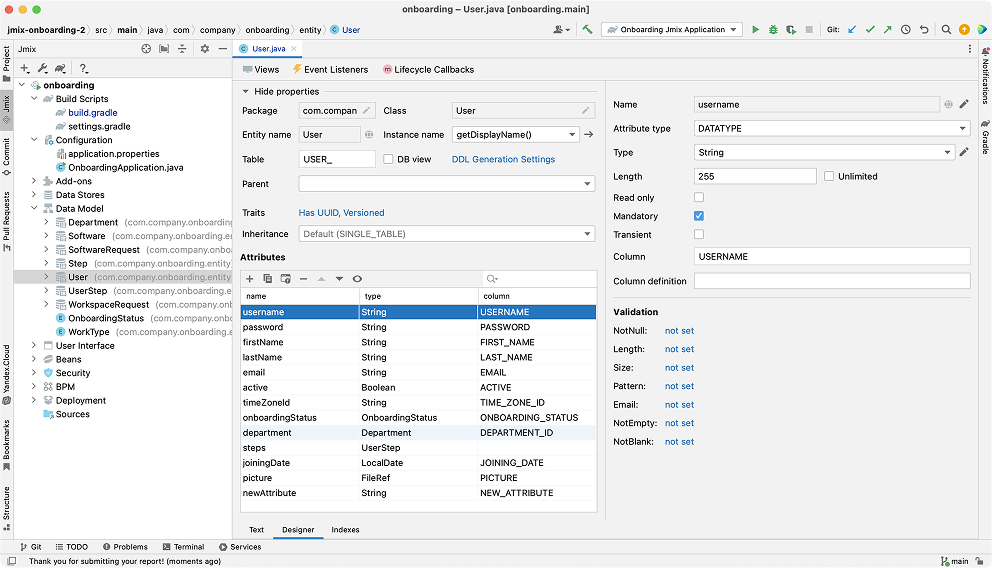This screenshot has width=992, height=568.
Task: Move attribute down with down arrow
Action: click(339, 279)
